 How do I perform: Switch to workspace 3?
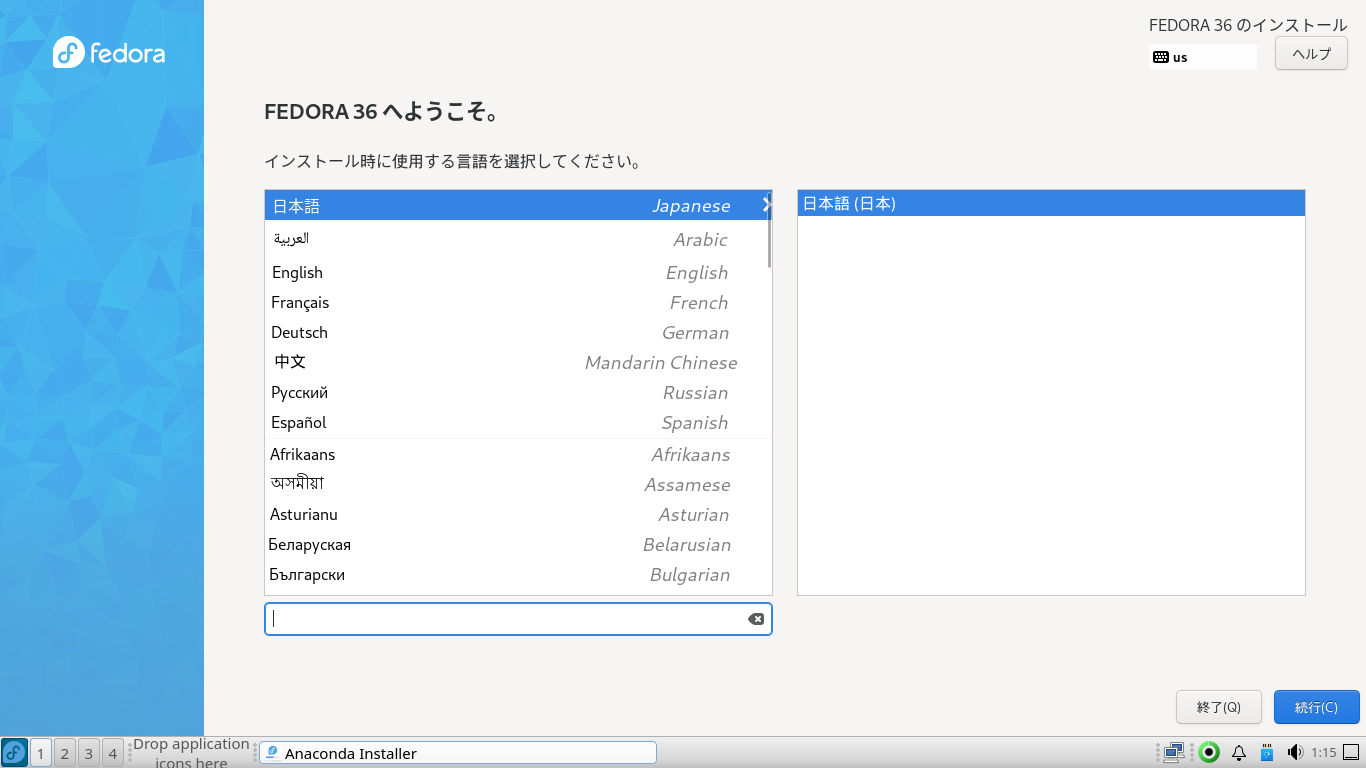(x=89, y=753)
